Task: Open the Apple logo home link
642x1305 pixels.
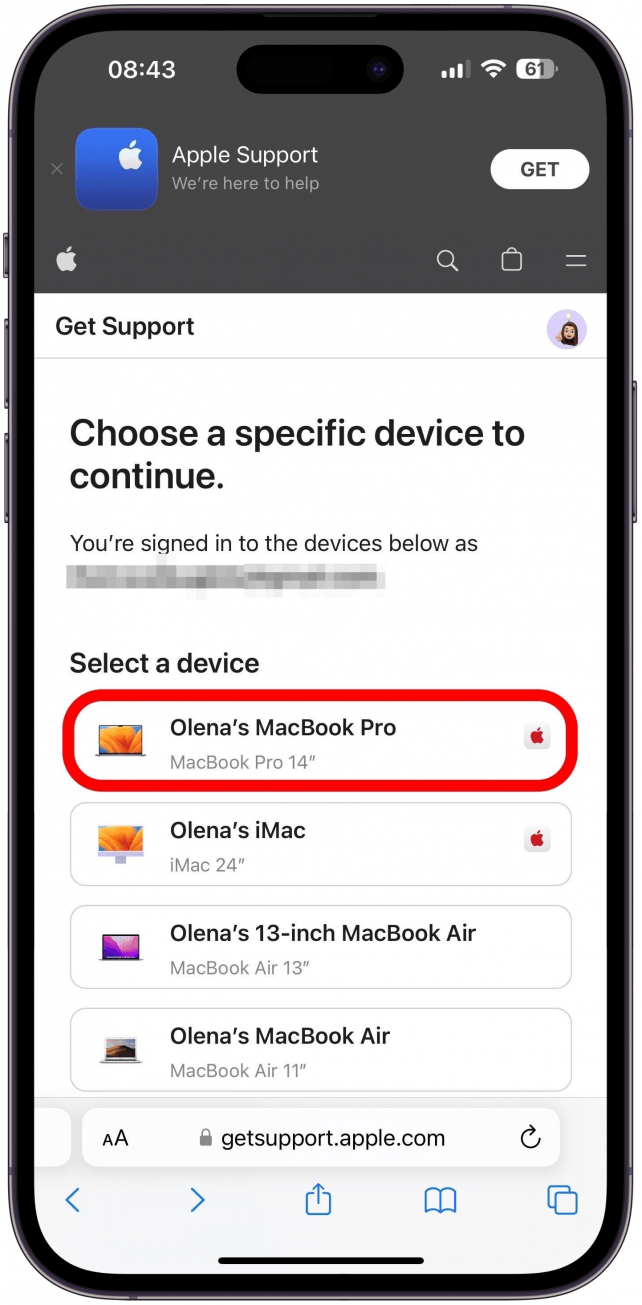Action: click(x=66, y=261)
